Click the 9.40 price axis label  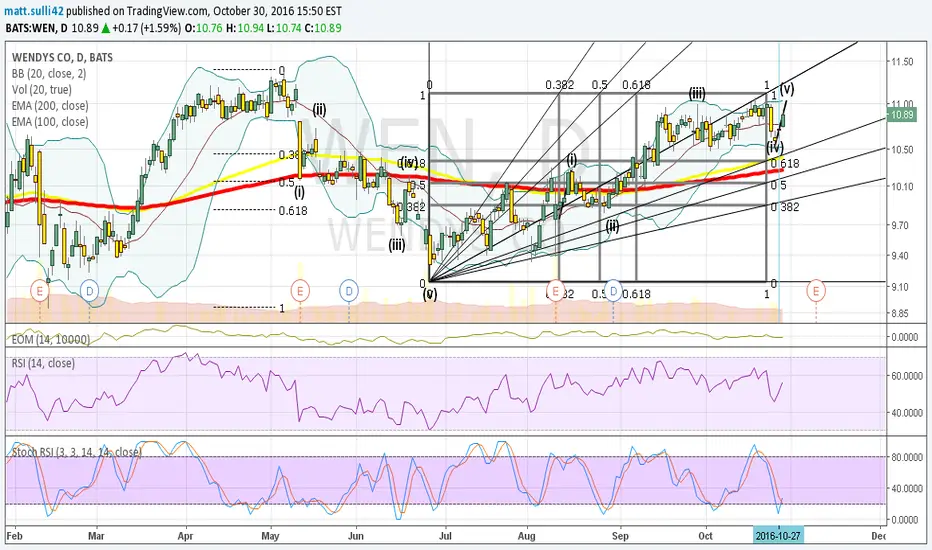[x=903, y=256]
